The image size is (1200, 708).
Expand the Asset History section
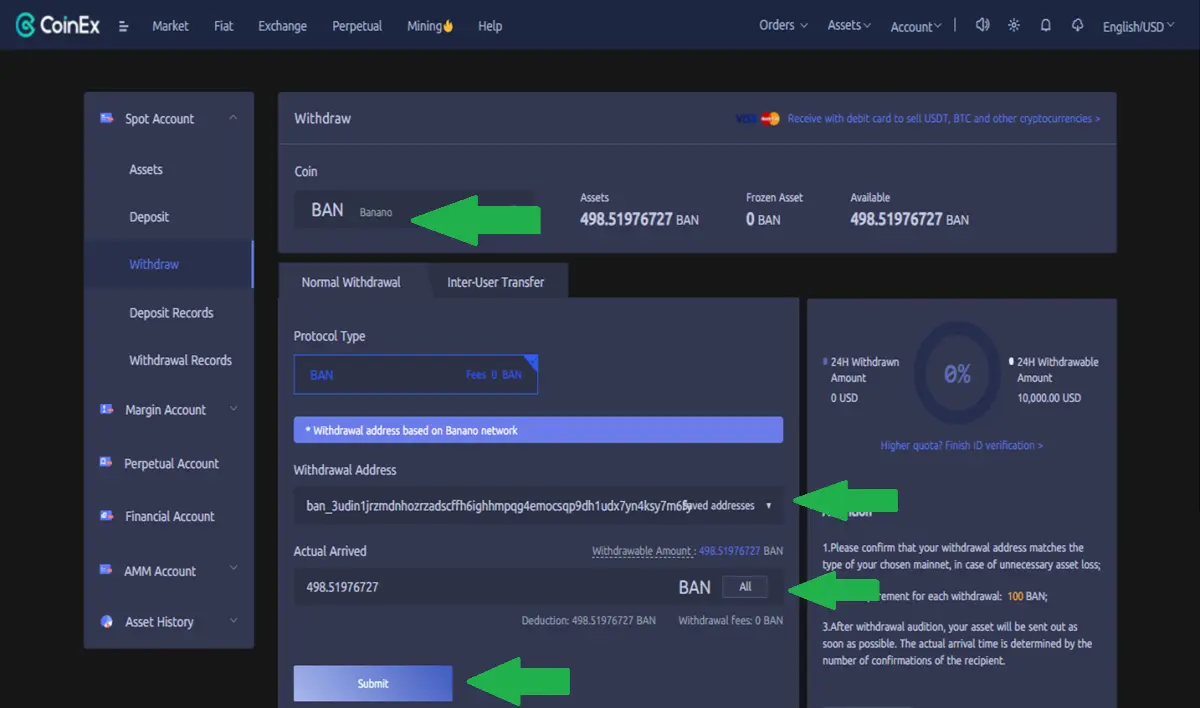pyautogui.click(x=233, y=621)
